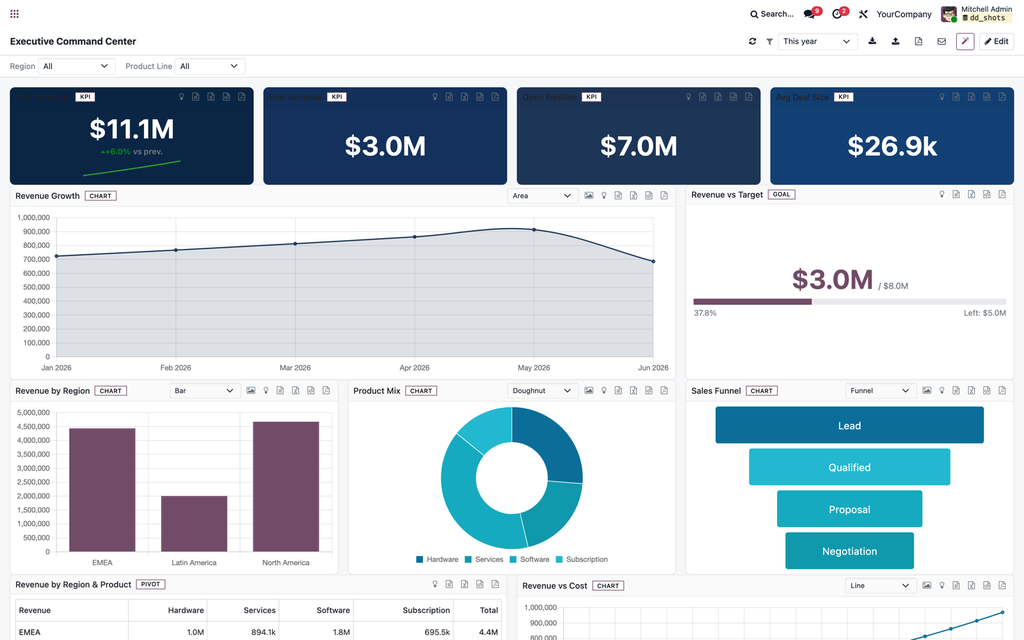This screenshot has width=1024, height=640.
Task: Toggle Subscription legend in Product Mix
Action: click(x=581, y=560)
